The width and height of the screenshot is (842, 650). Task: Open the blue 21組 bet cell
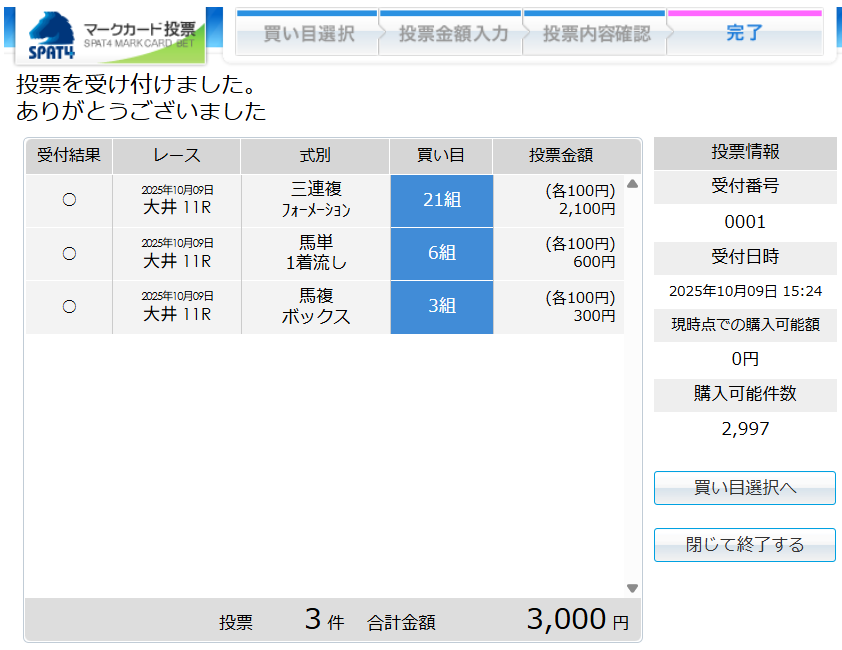[441, 200]
